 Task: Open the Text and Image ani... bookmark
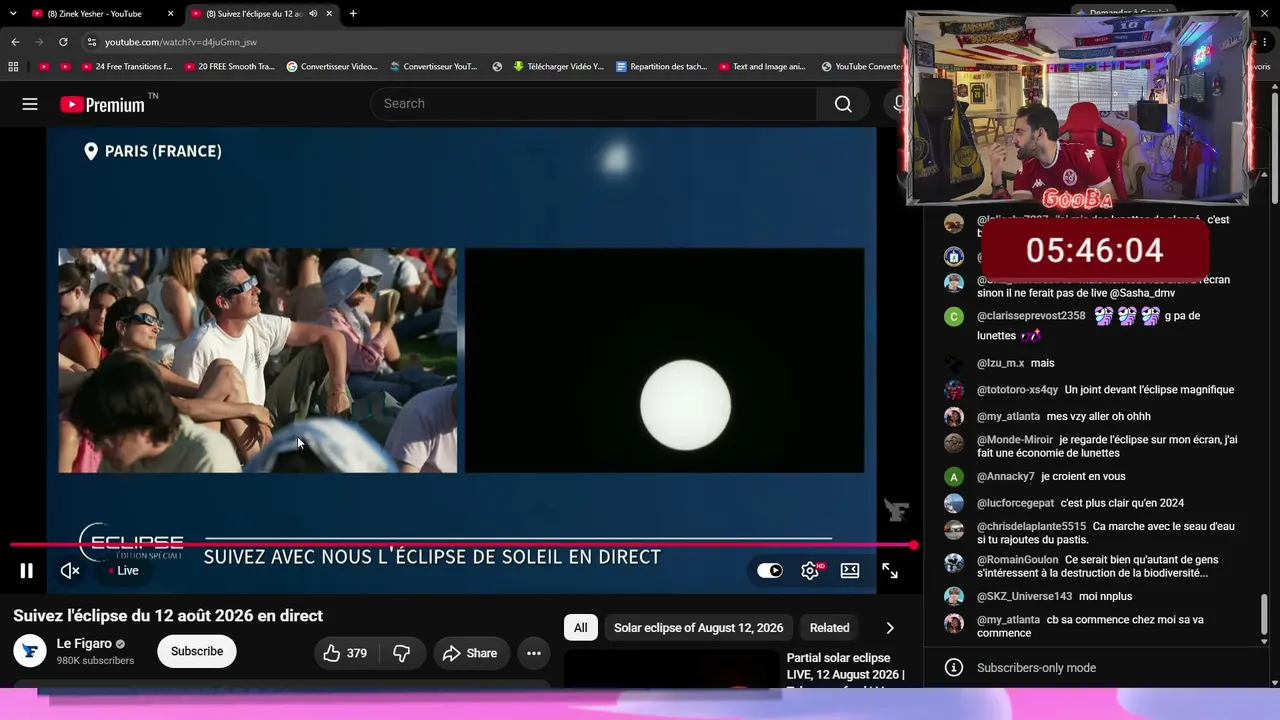(761, 67)
